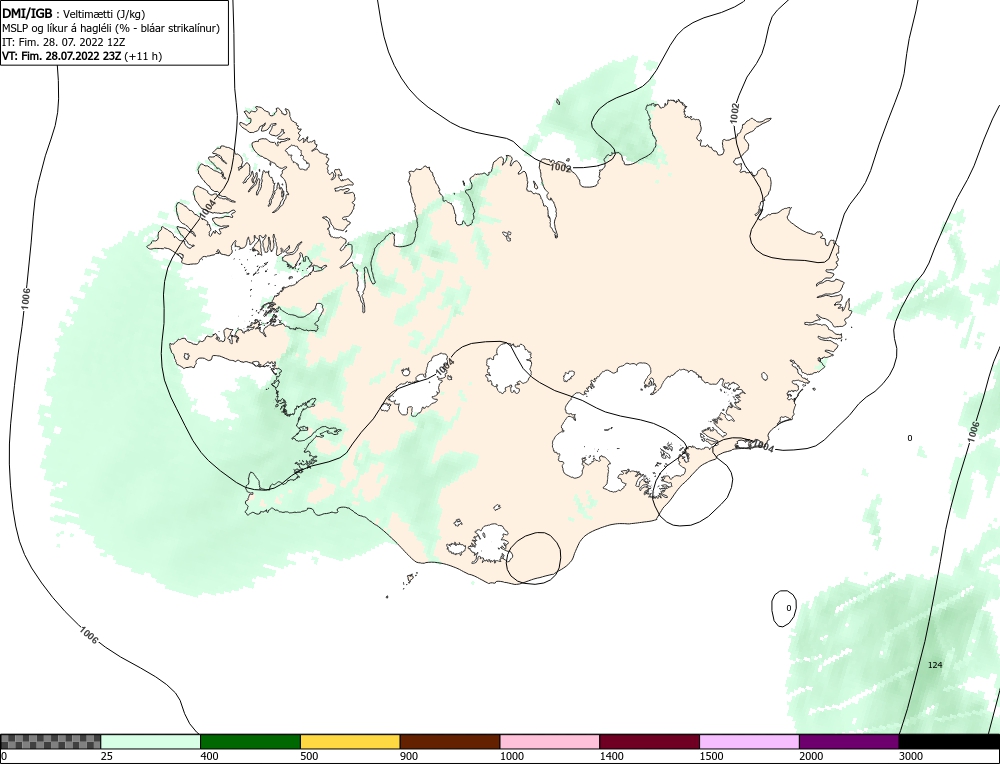The image size is (1000, 764).
Task: Select the '2000' legend tick label
Action: (x=811, y=756)
